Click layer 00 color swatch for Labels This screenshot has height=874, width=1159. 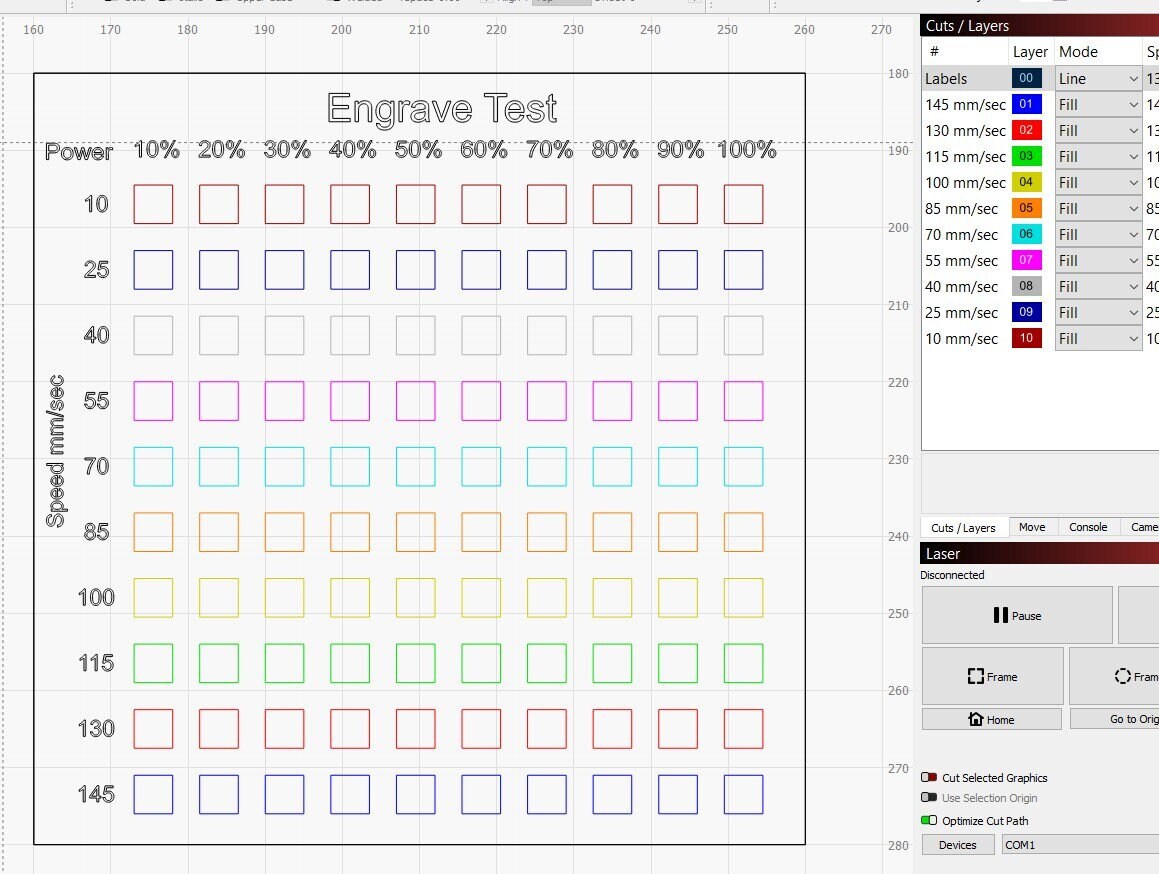[x=1027, y=78]
